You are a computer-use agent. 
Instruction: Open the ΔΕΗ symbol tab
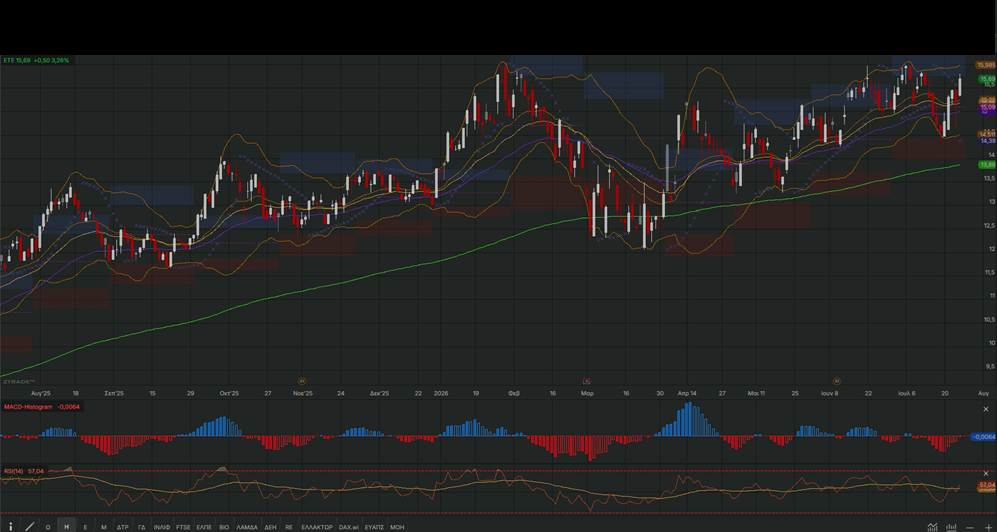pyautogui.click(x=270, y=527)
